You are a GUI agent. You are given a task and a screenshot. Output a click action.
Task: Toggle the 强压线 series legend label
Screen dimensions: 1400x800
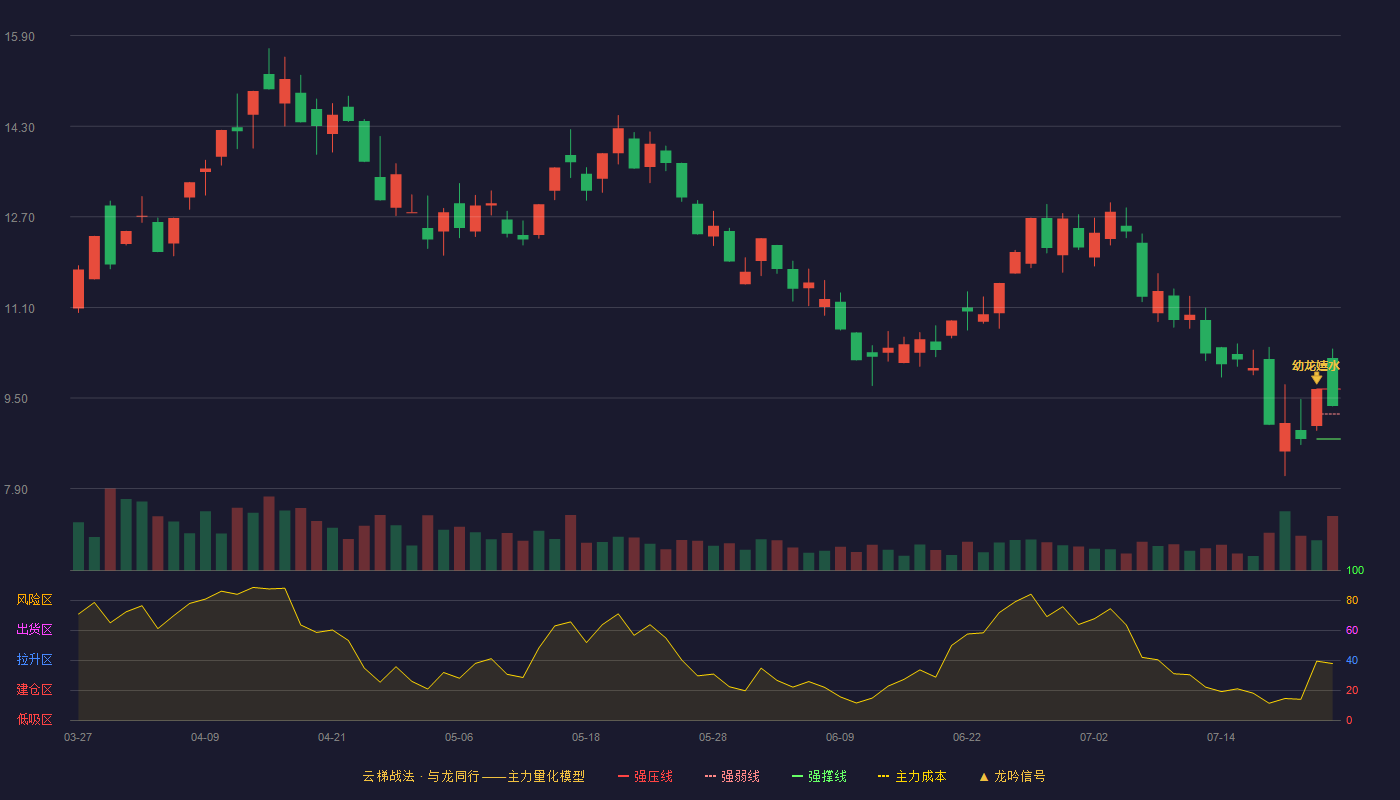(653, 777)
